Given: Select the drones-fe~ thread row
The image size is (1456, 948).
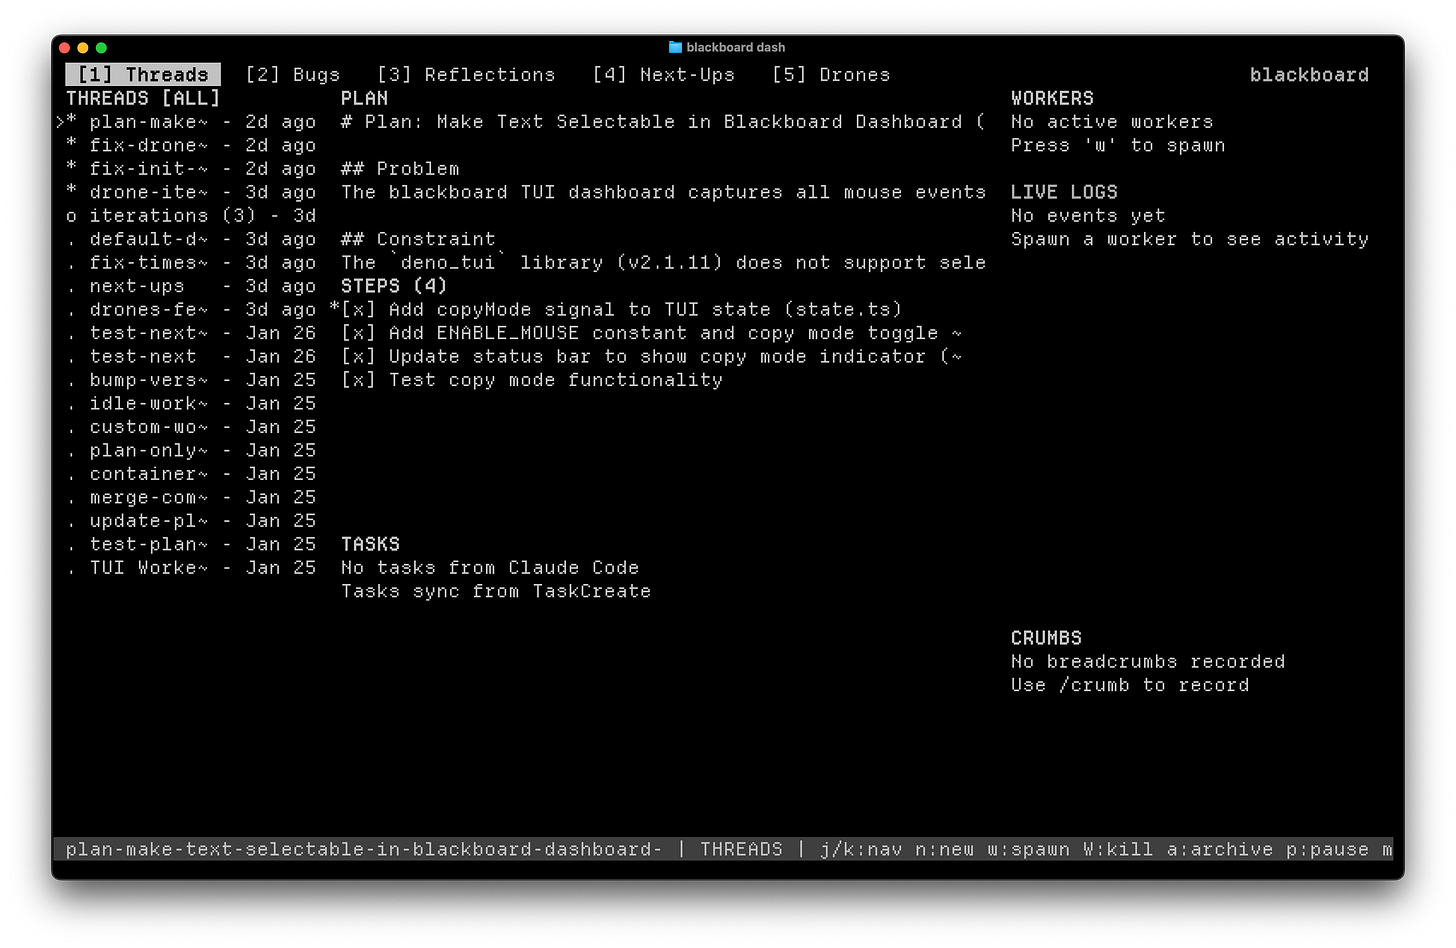Looking at the screenshot, I should [x=191, y=310].
